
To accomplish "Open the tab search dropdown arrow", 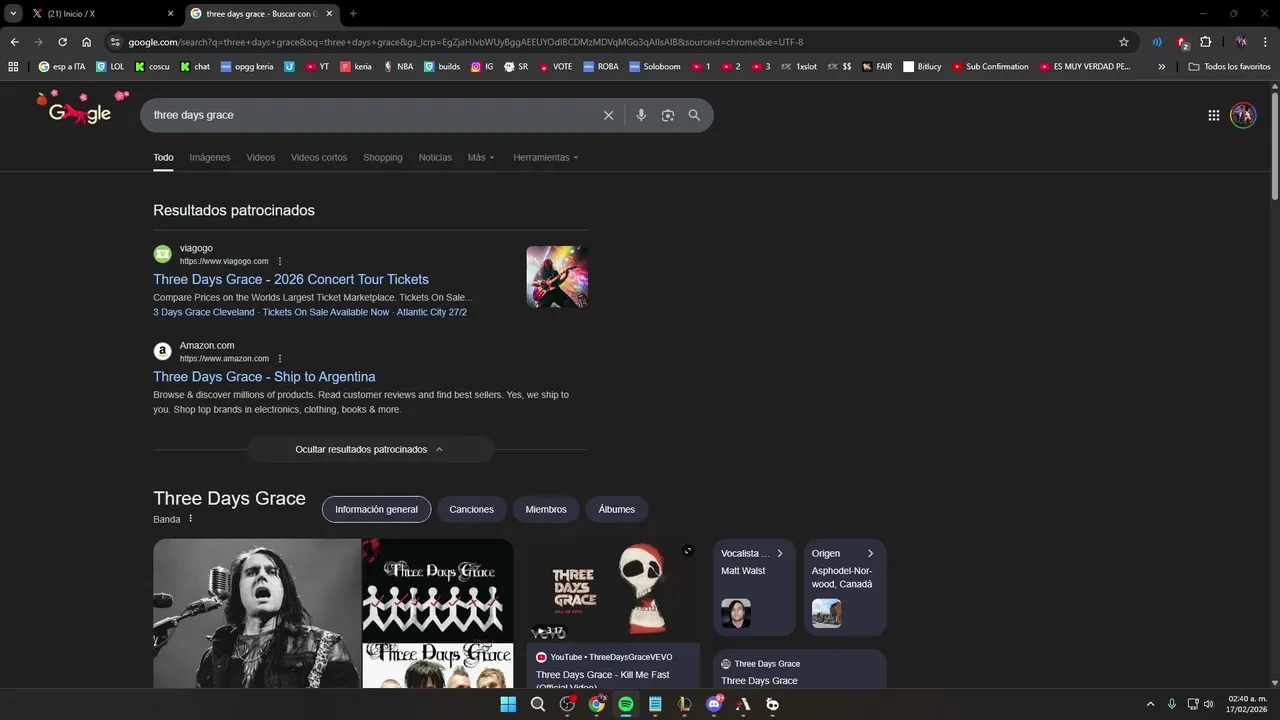I will (13, 13).
